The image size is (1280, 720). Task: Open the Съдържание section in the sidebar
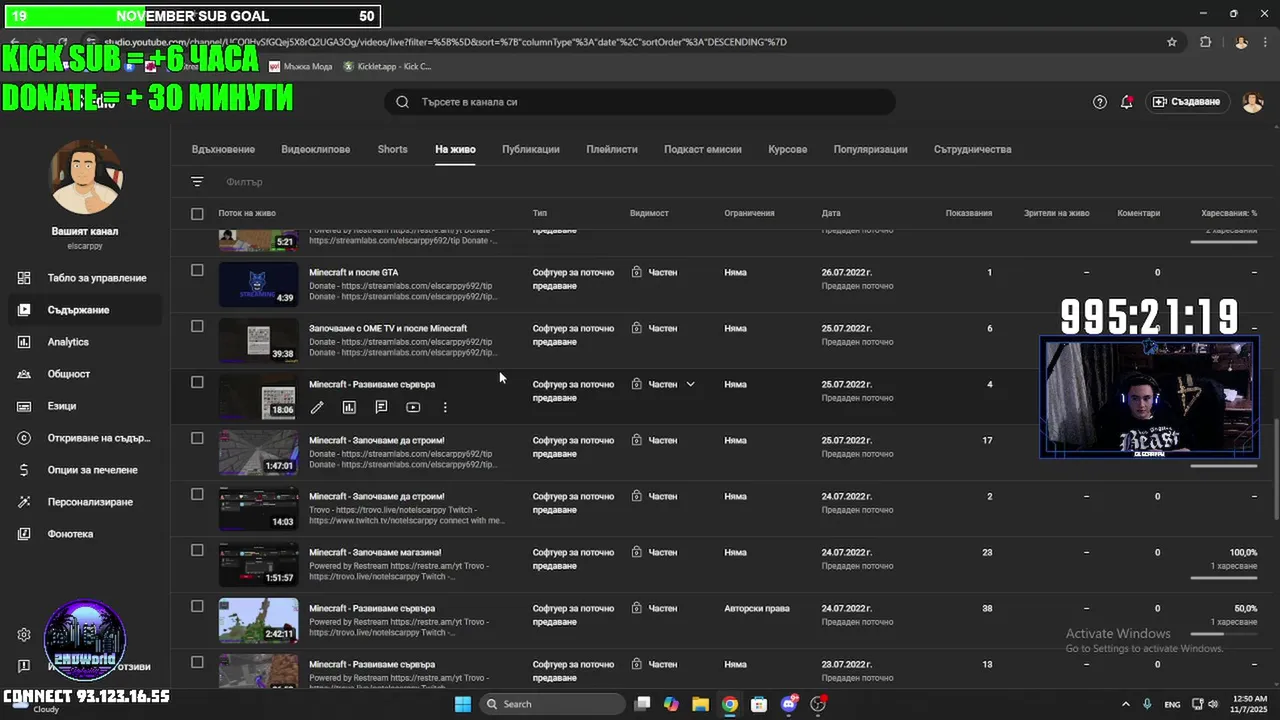click(x=85, y=310)
